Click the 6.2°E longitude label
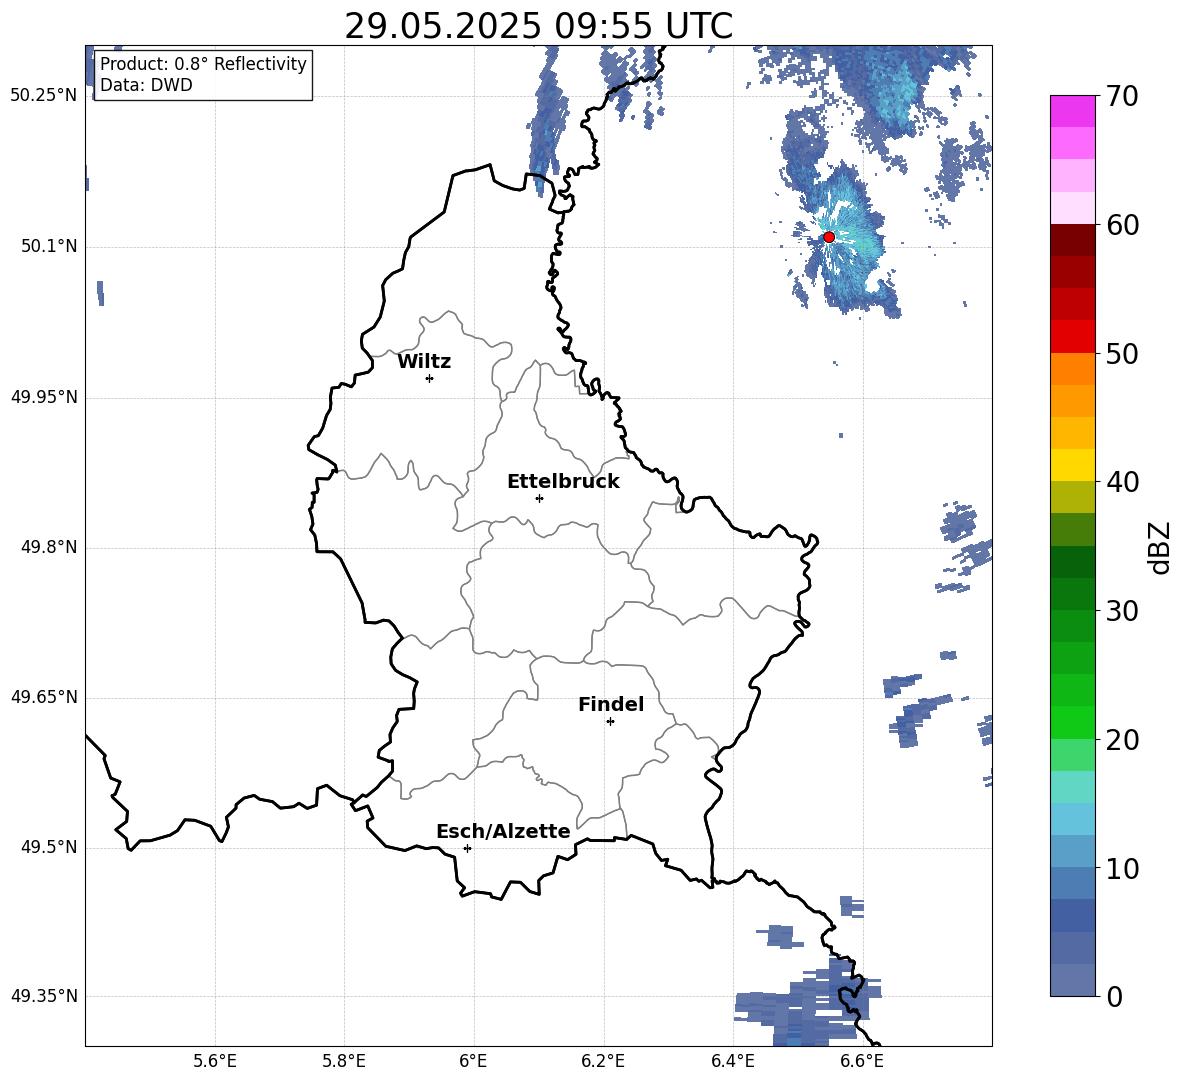 (x=603, y=1061)
